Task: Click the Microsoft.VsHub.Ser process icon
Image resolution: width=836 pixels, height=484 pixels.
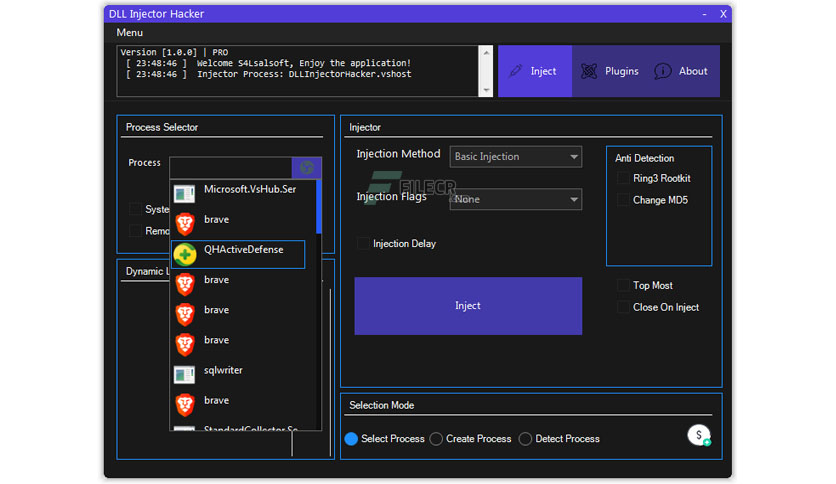Action: [x=184, y=194]
